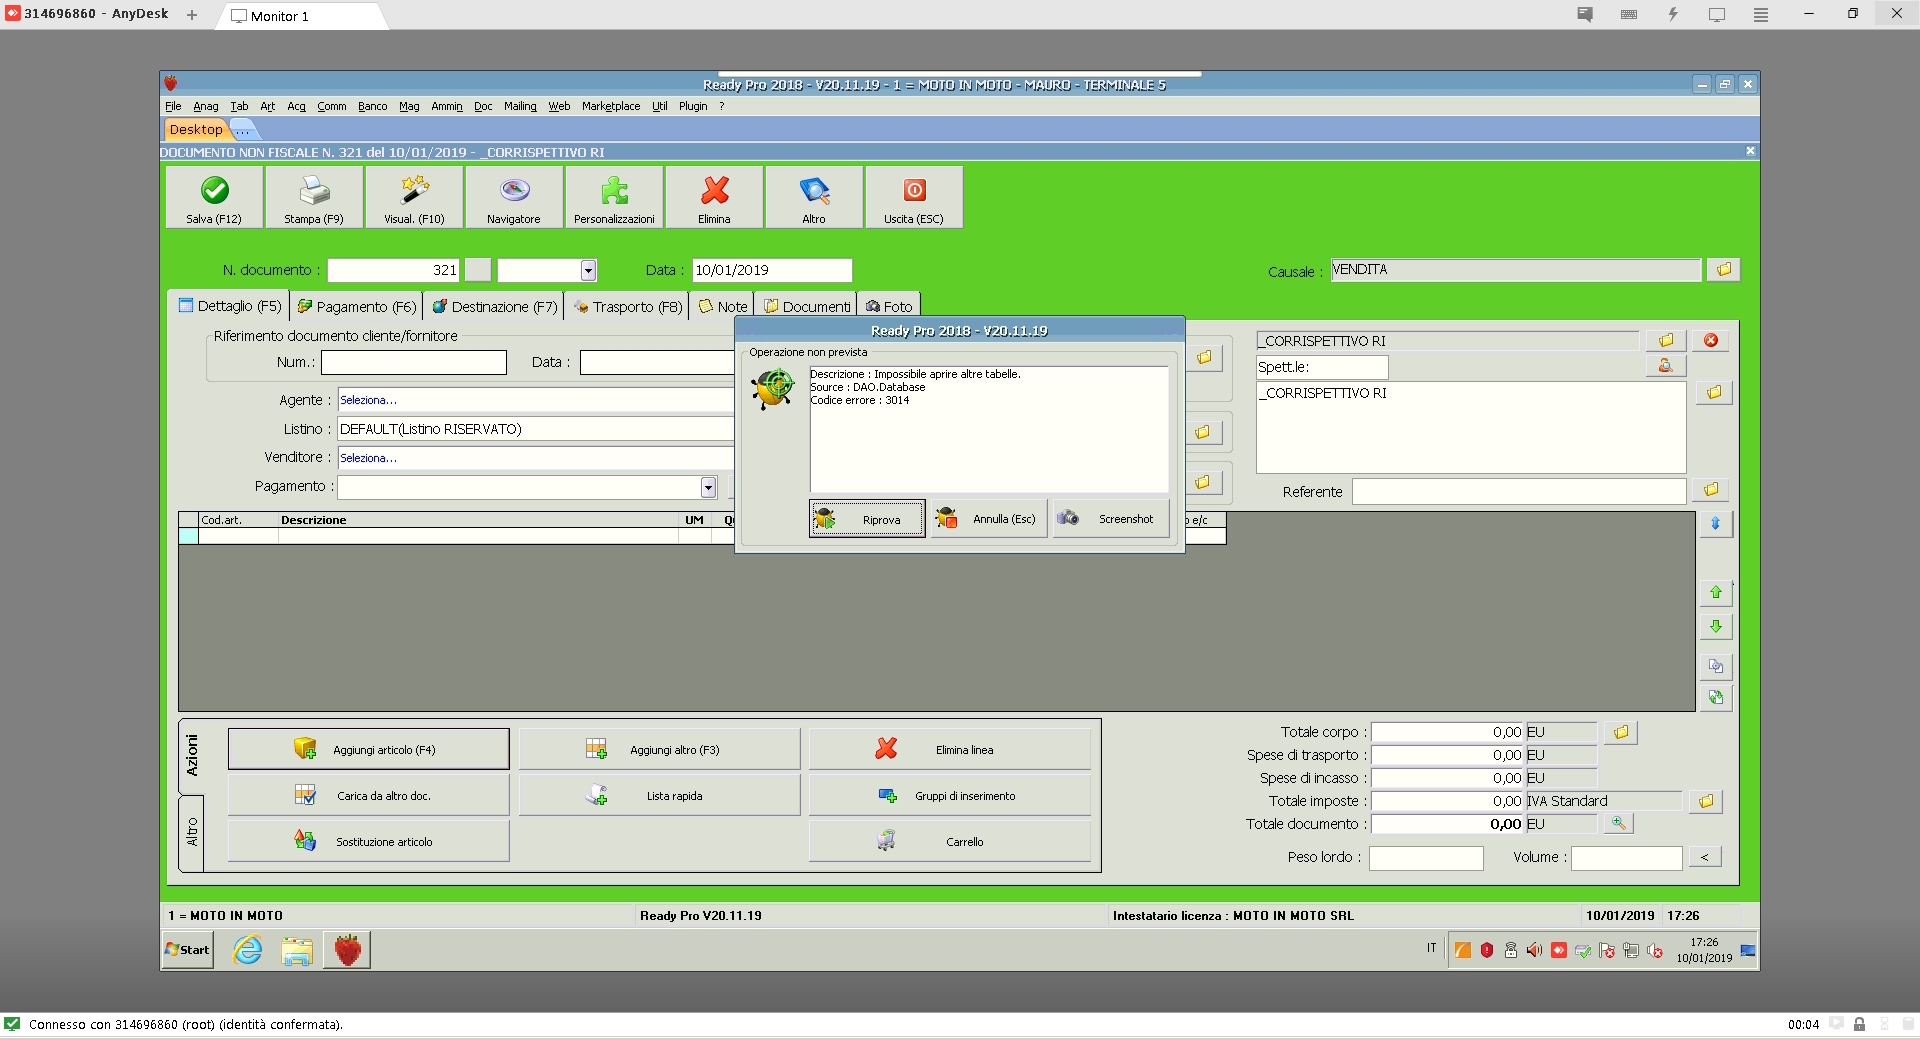This screenshot has height=1040, width=1920.
Task: Click Referente input field
Action: coord(1519,491)
